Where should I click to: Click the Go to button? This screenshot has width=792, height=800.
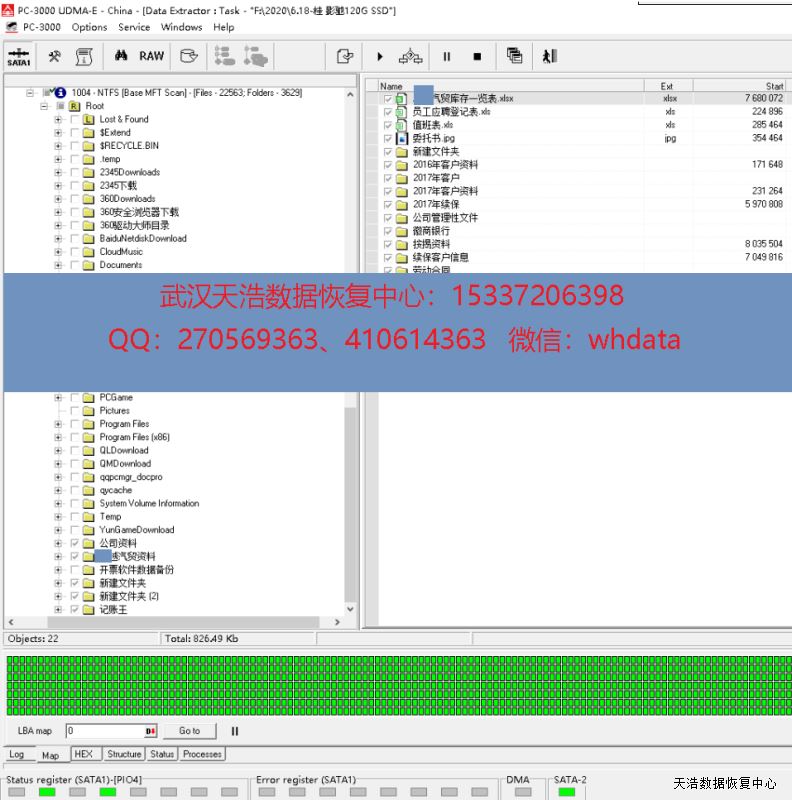click(x=189, y=731)
